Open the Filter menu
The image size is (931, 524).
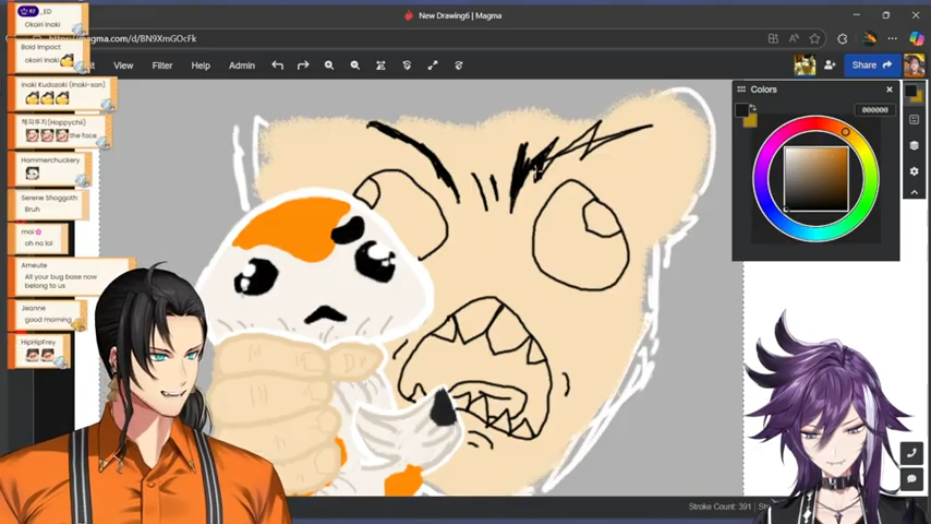(162, 66)
